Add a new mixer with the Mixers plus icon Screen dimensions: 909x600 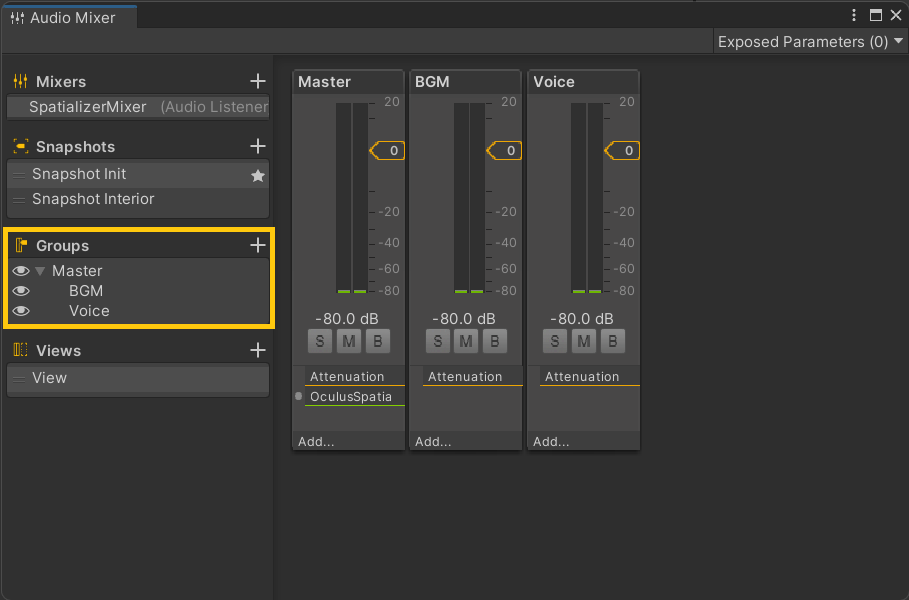257,81
